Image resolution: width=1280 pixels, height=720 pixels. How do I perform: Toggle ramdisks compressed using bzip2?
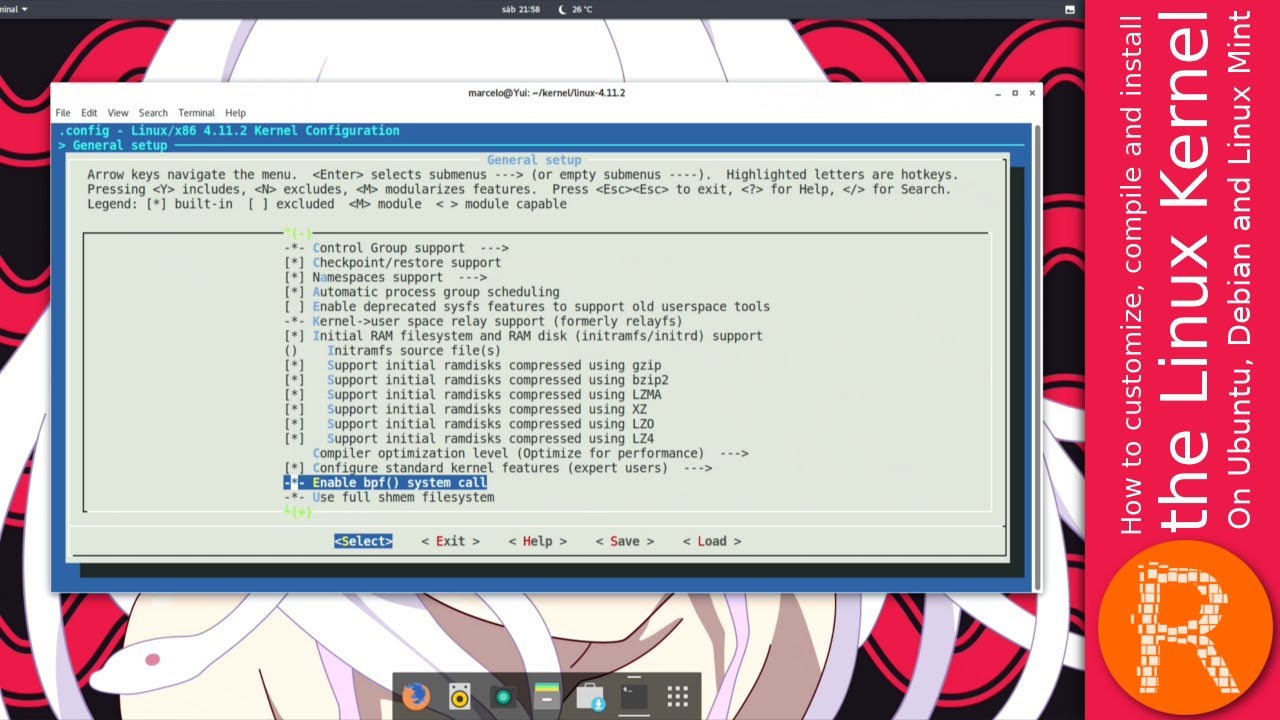476,380
